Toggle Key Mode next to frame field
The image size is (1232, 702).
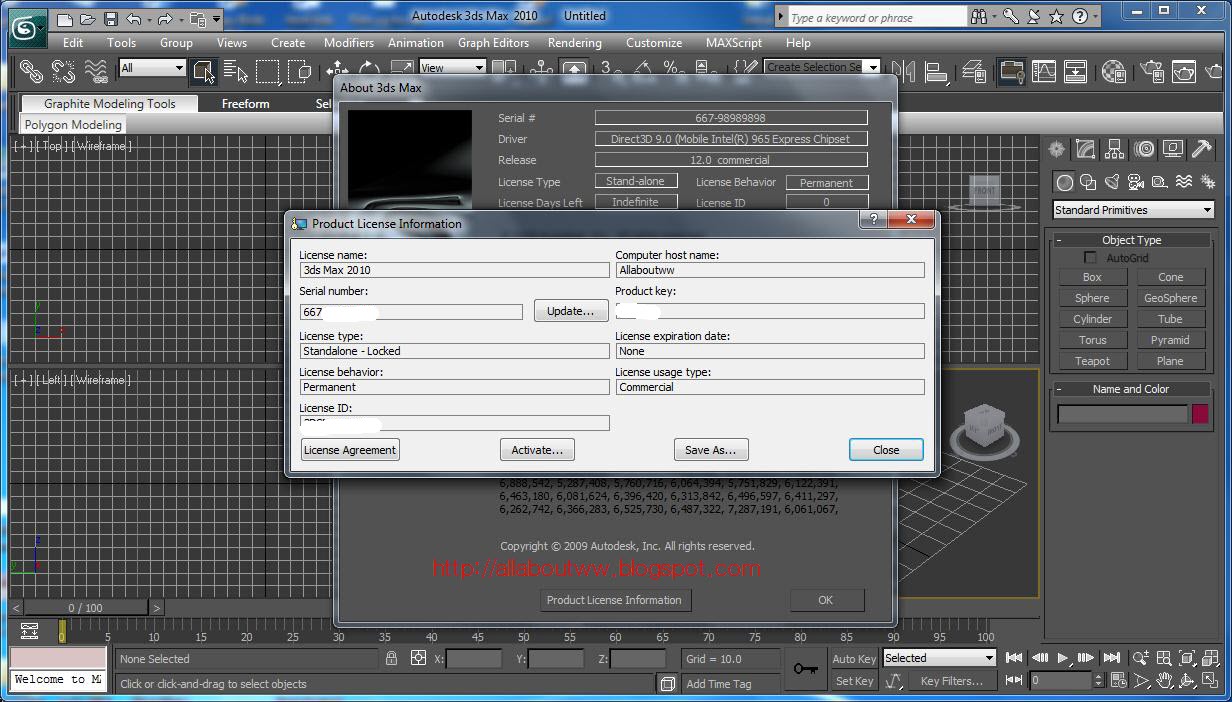[x=1013, y=680]
